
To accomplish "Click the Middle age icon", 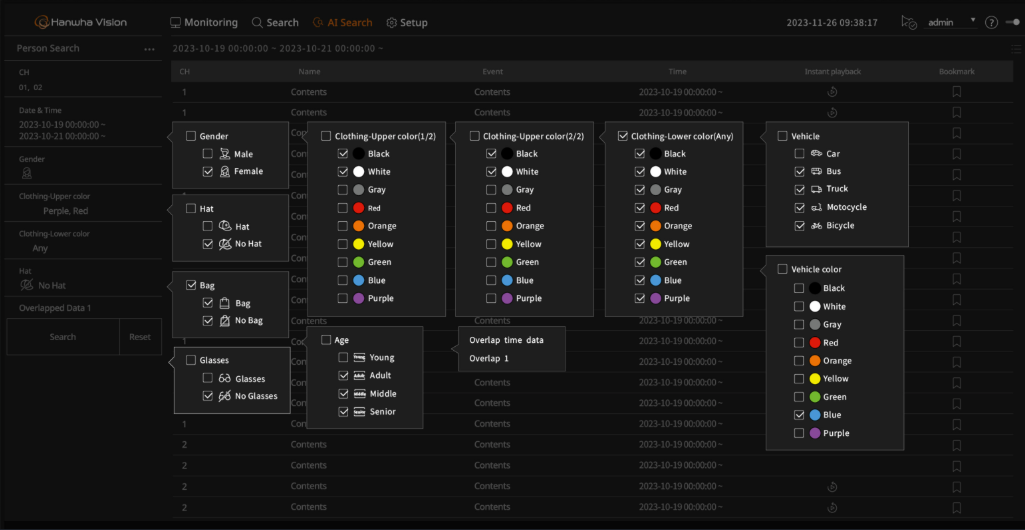I will [x=359, y=394].
